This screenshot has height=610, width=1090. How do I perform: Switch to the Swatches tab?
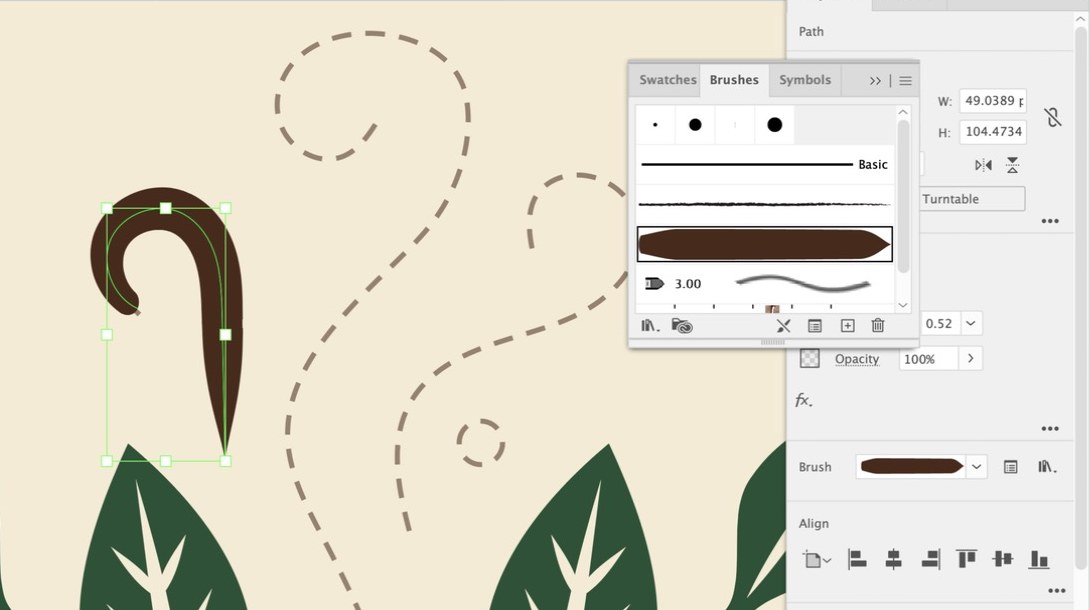coord(667,80)
